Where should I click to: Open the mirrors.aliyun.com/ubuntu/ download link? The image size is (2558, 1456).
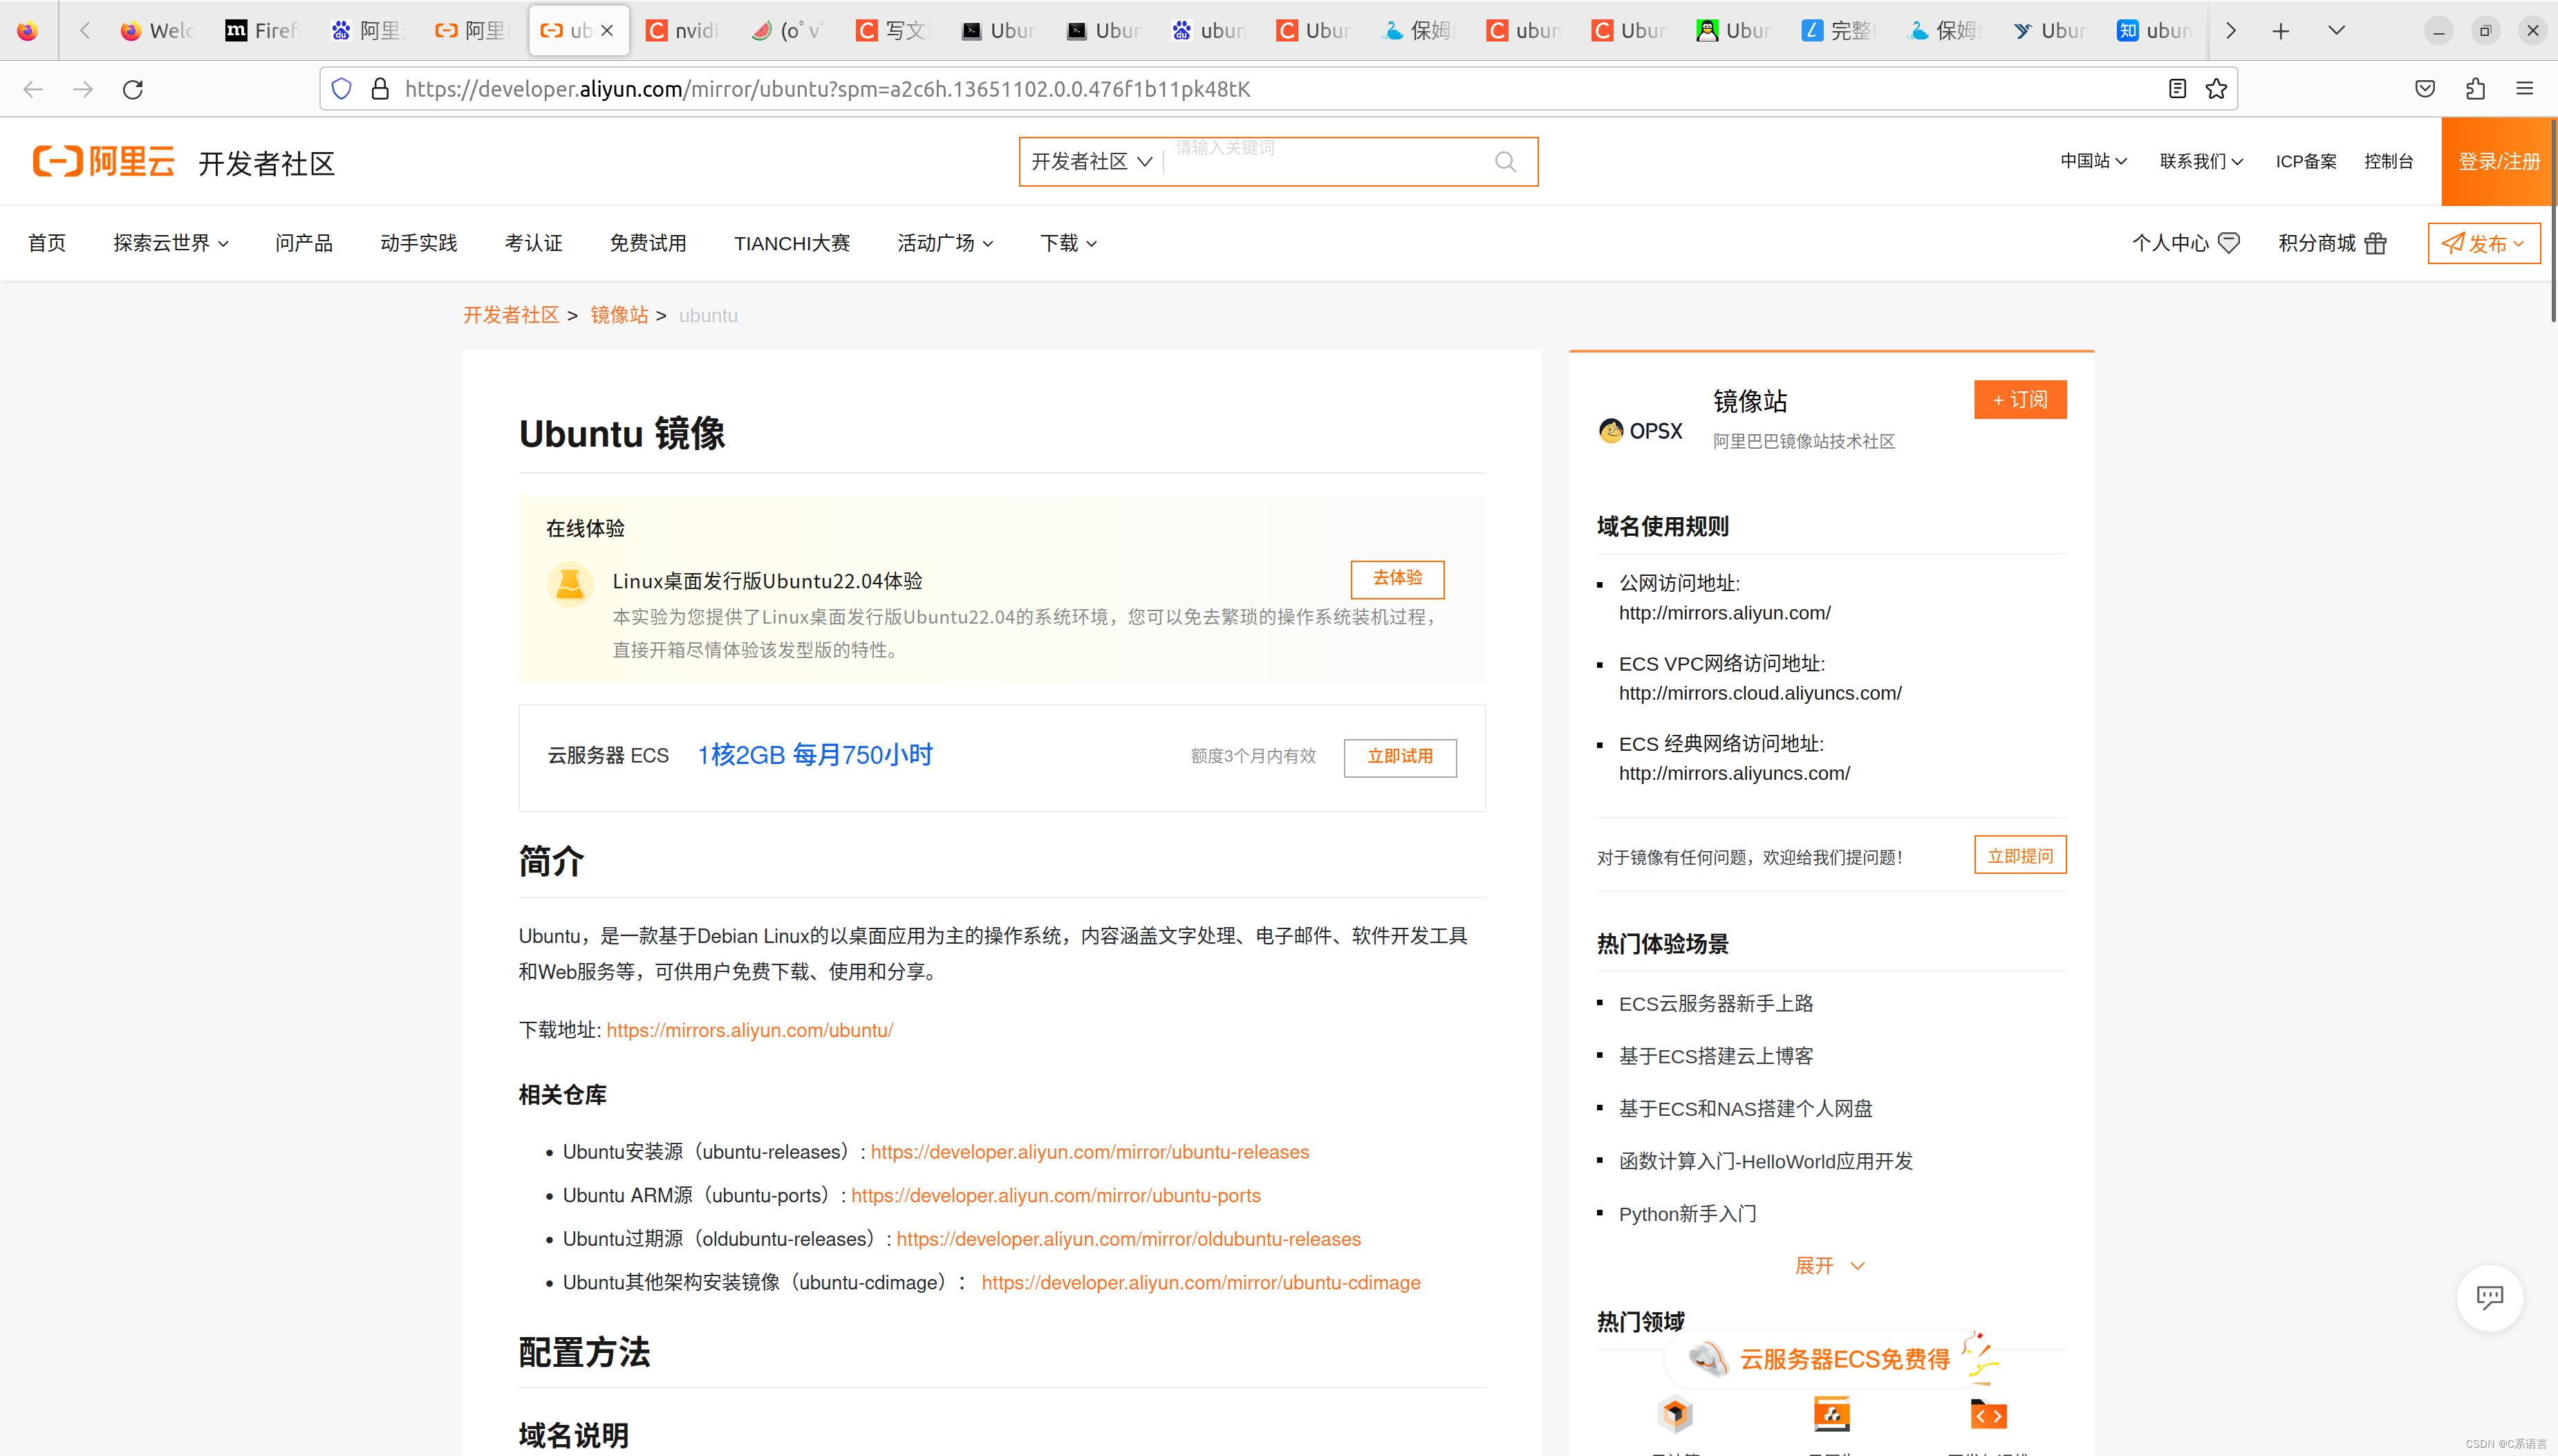750,1030
